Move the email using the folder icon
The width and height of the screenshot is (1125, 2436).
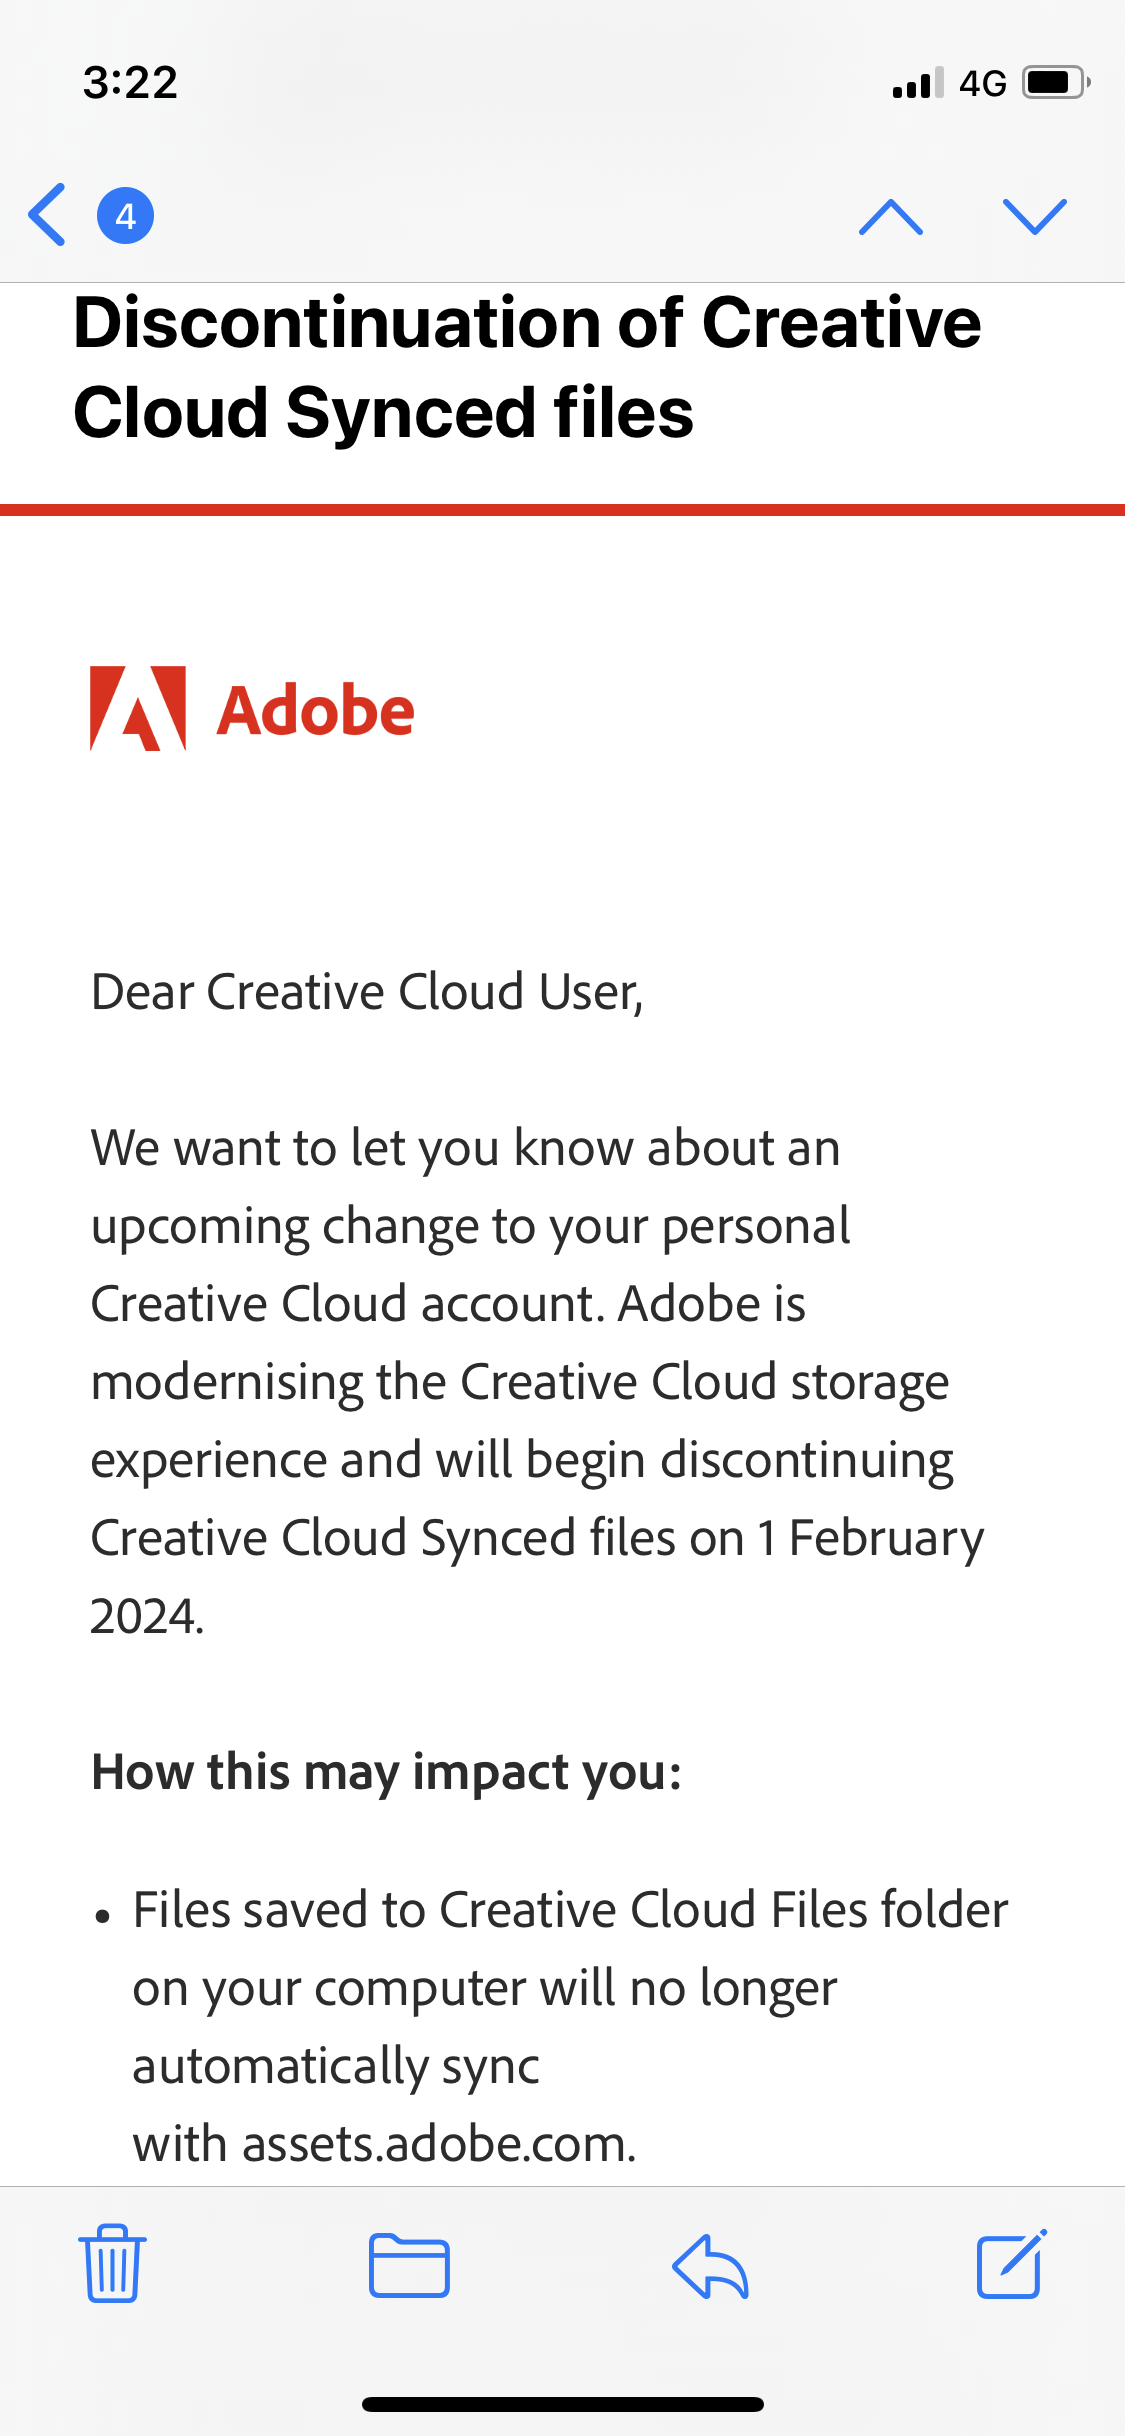(x=409, y=2265)
